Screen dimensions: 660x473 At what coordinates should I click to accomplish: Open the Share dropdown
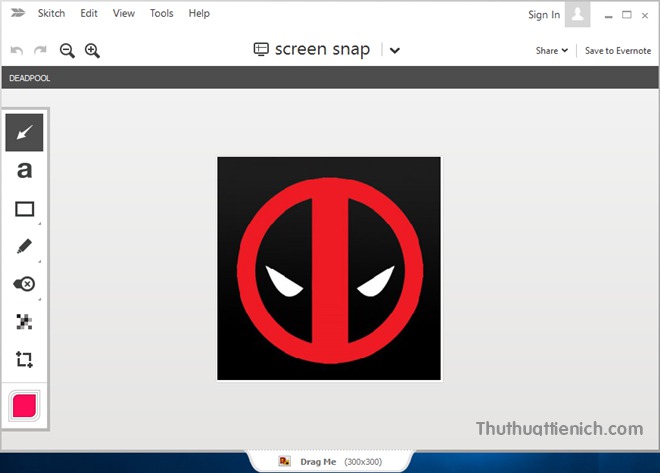(x=551, y=51)
